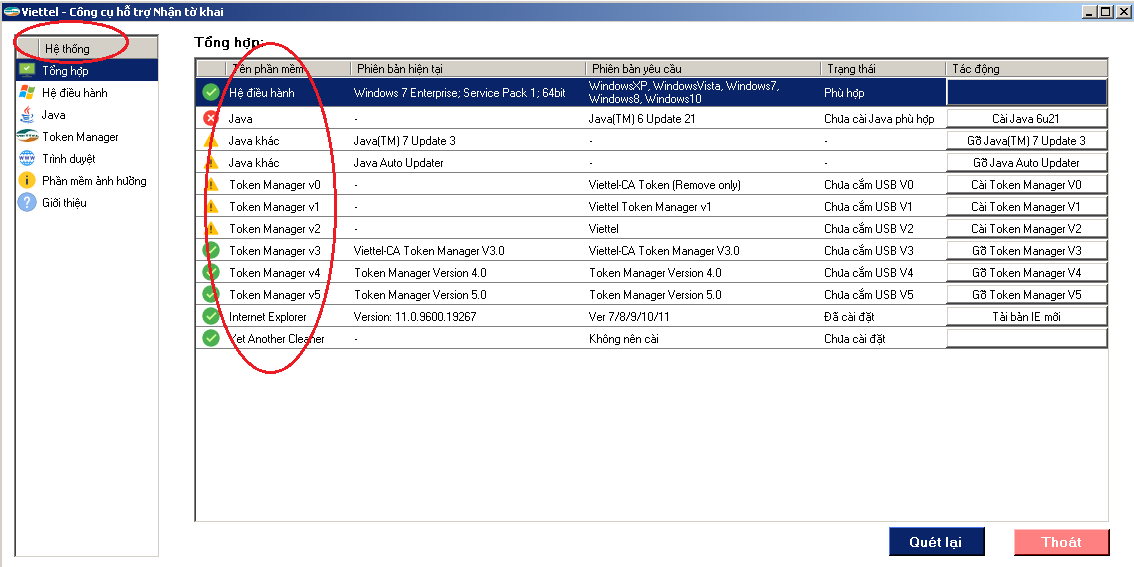Click the Java coffee cup icon in sidebar
Screen dimensions: 1134x567
(x=27, y=114)
